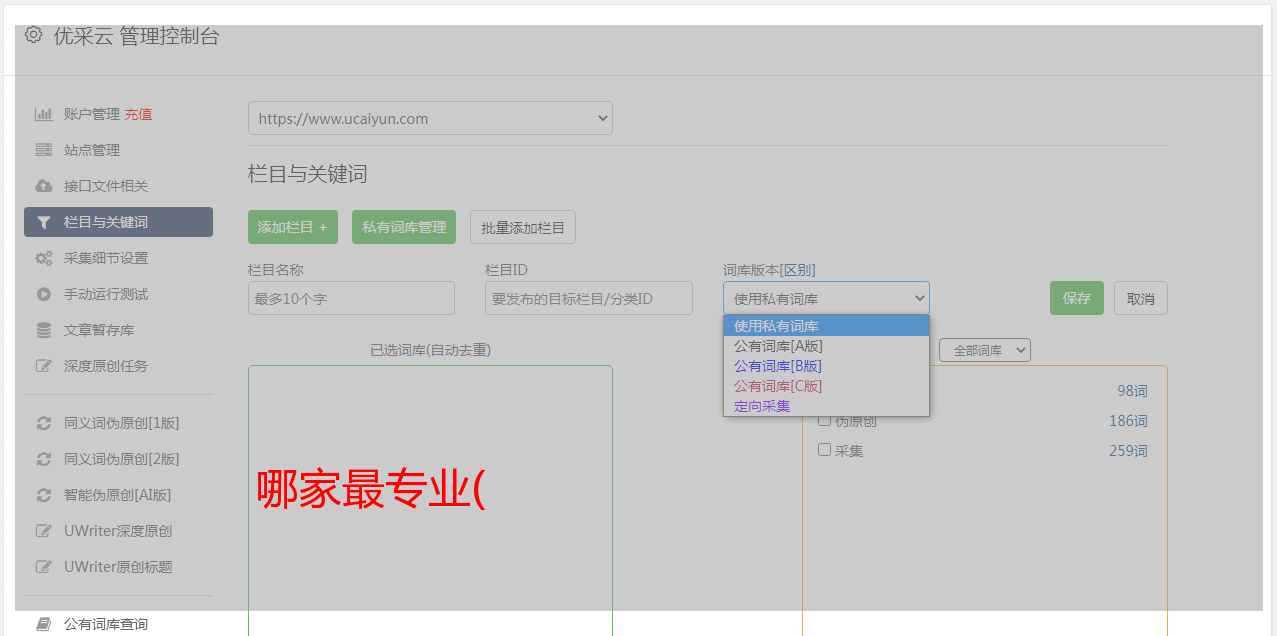The width and height of the screenshot is (1277, 636).
Task: Choose 公有词库[C版] from the dropdown list
Action: 826,386
